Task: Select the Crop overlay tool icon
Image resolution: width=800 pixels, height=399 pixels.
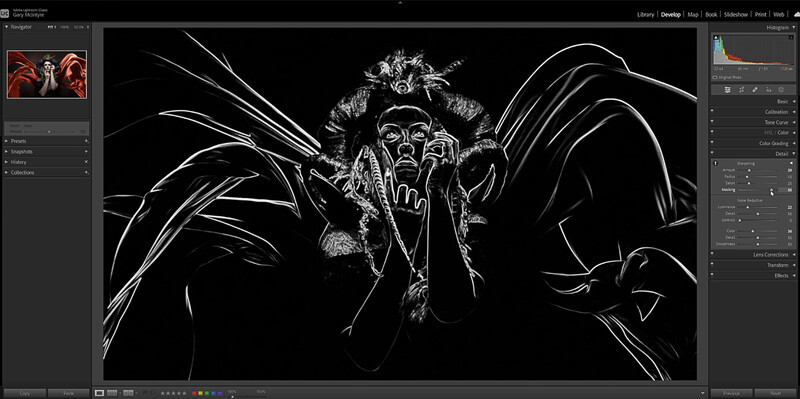Action: [741, 90]
